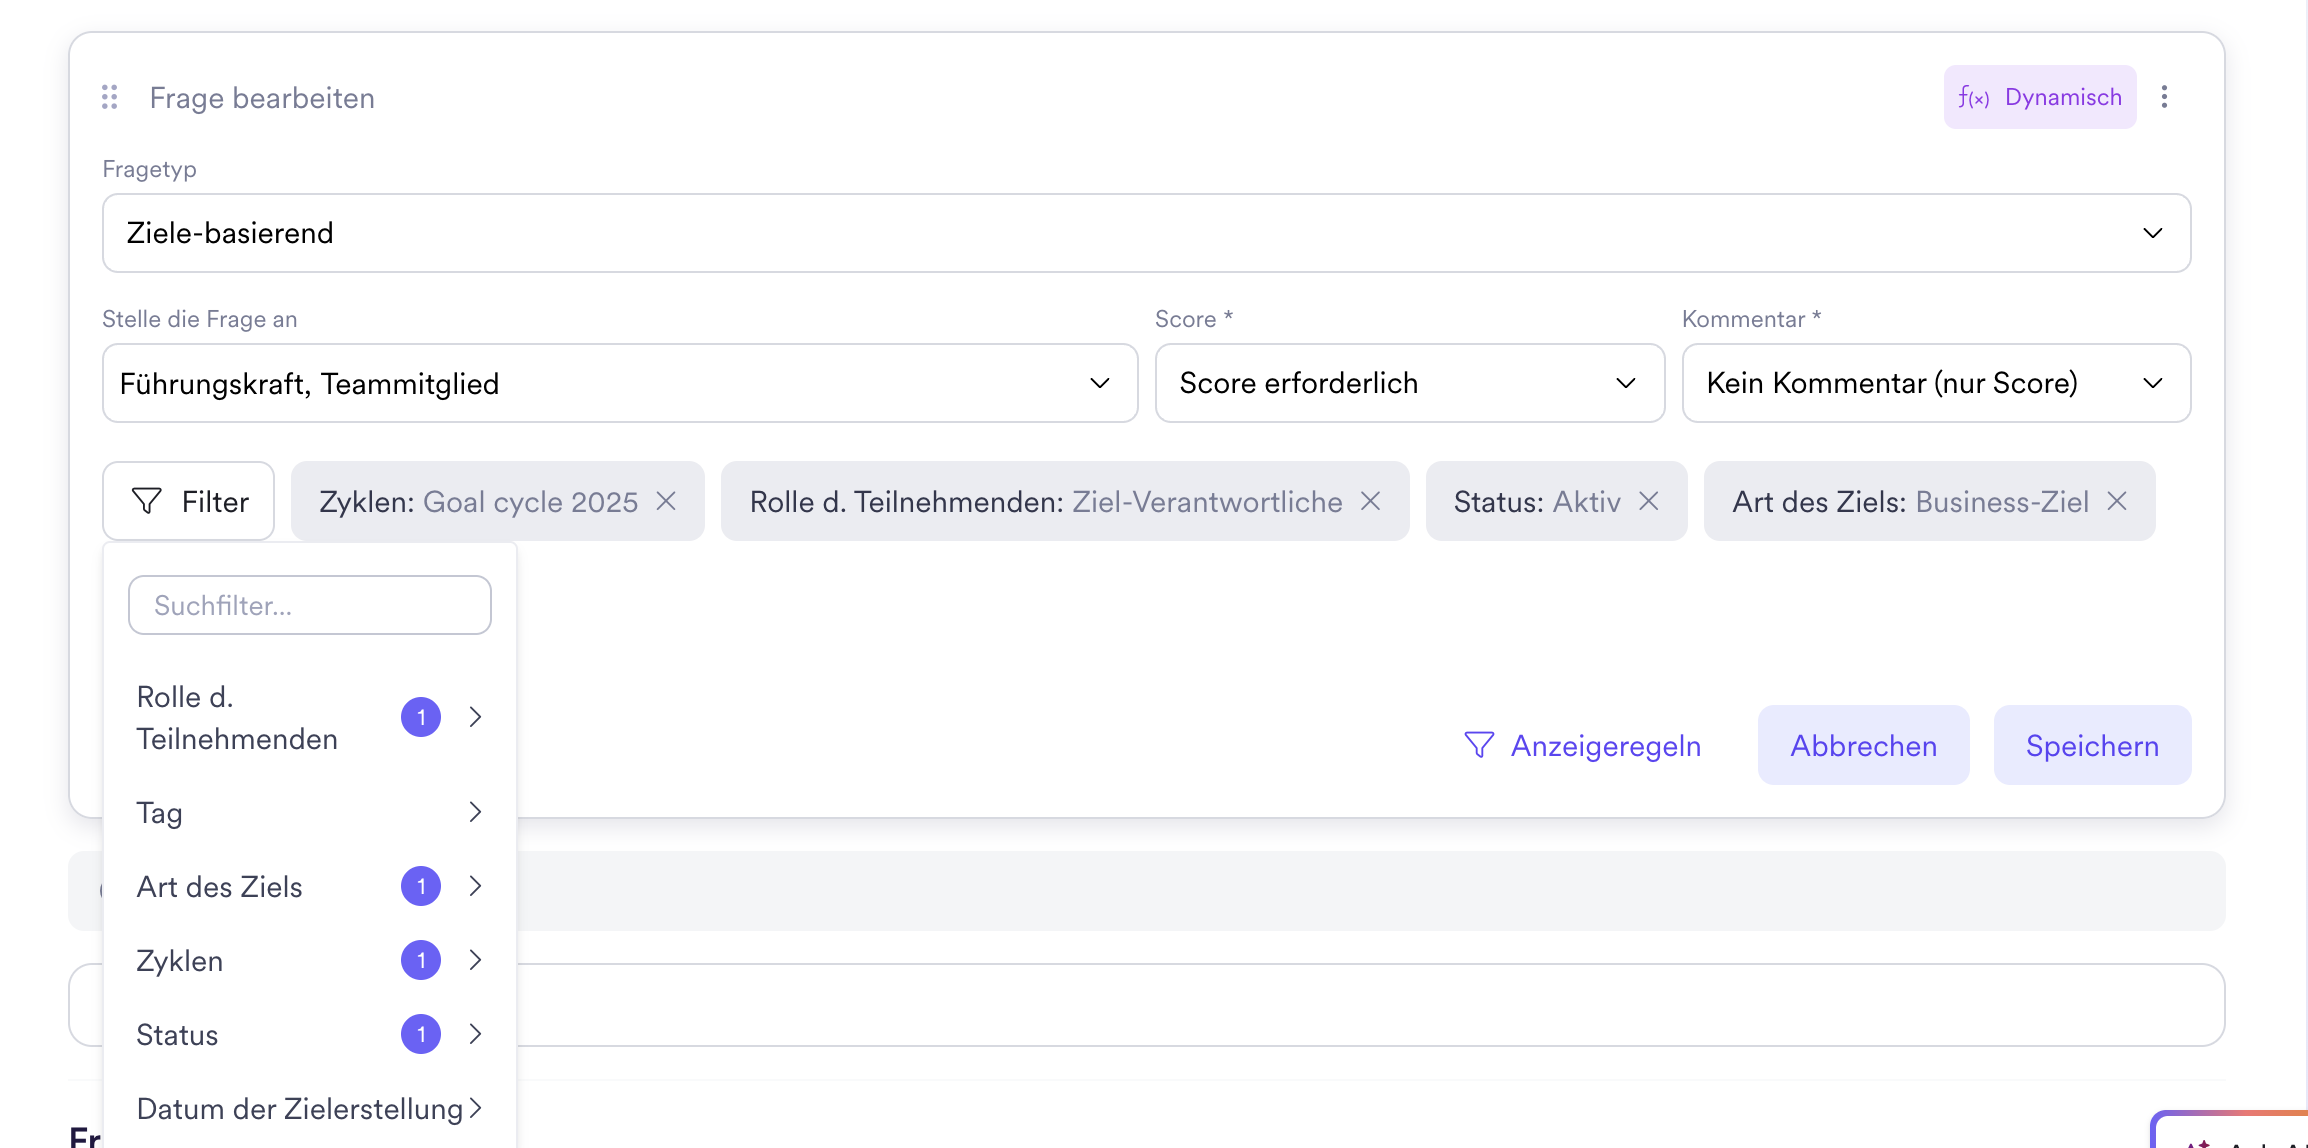Image resolution: width=2308 pixels, height=1148 pixels.
Task: Remove the Status Aktiv filter chip
Action: [1649, 501]
